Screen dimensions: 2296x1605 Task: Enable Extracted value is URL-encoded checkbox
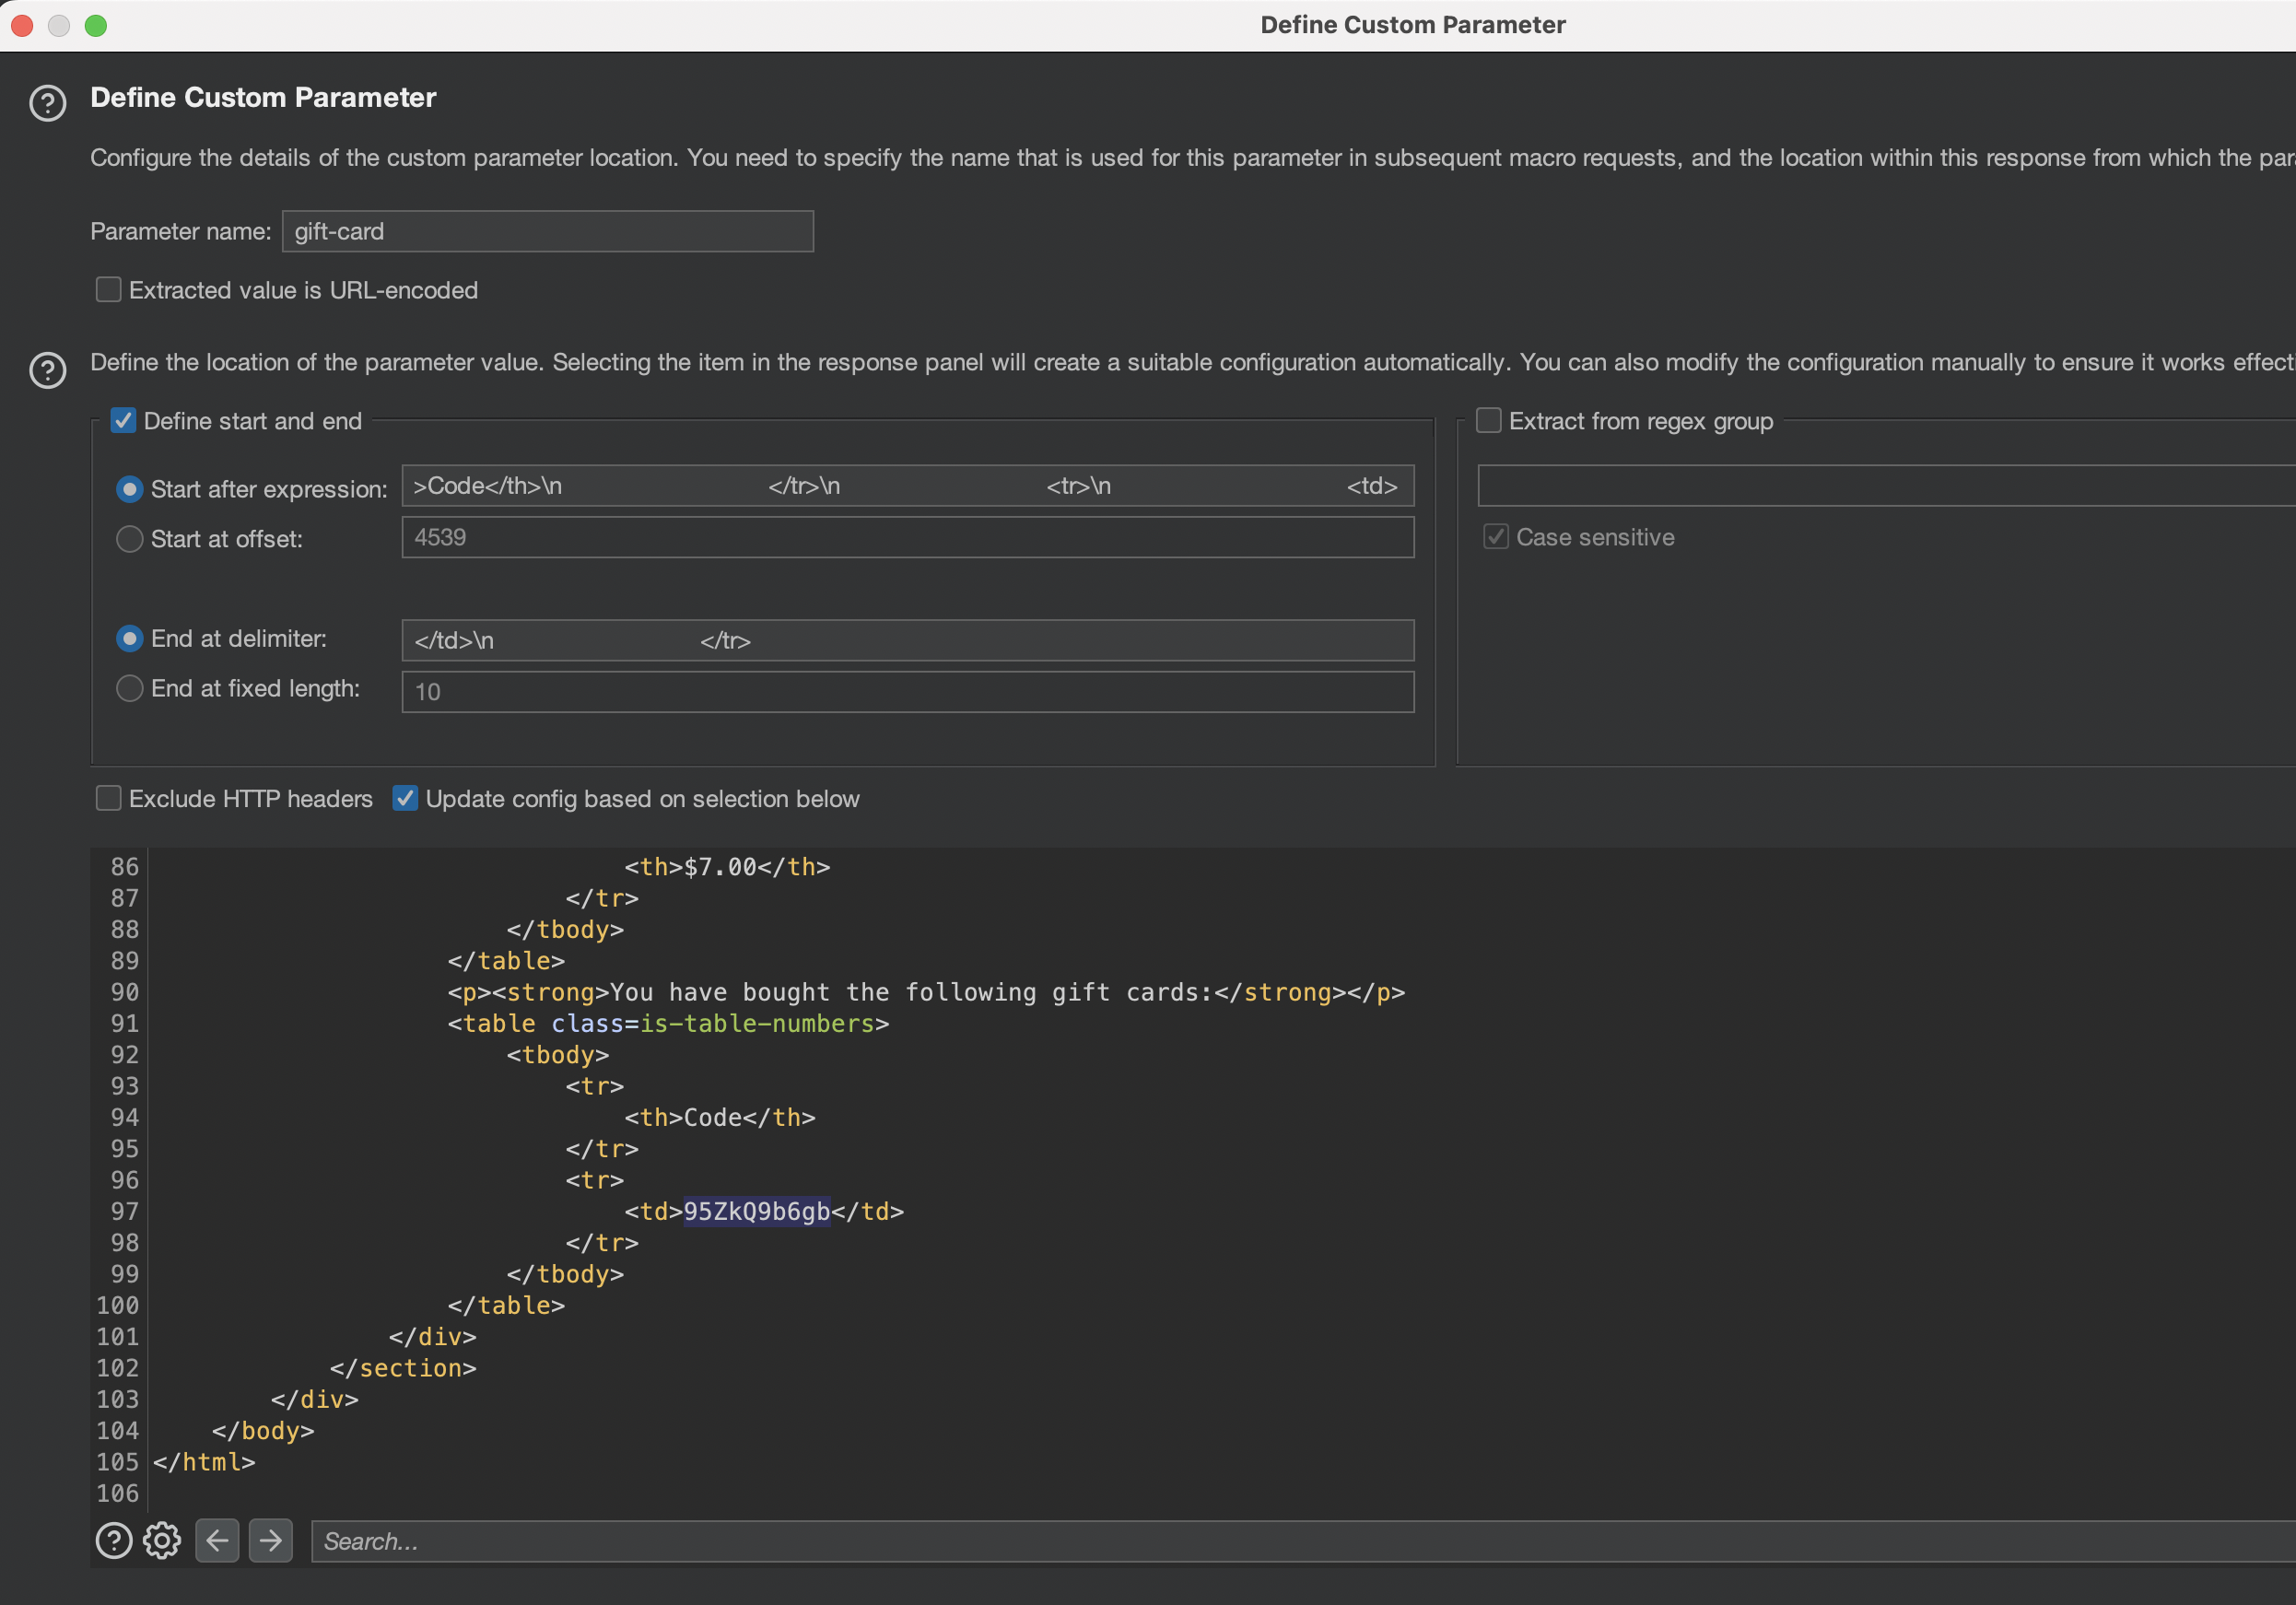click(109, 290)
